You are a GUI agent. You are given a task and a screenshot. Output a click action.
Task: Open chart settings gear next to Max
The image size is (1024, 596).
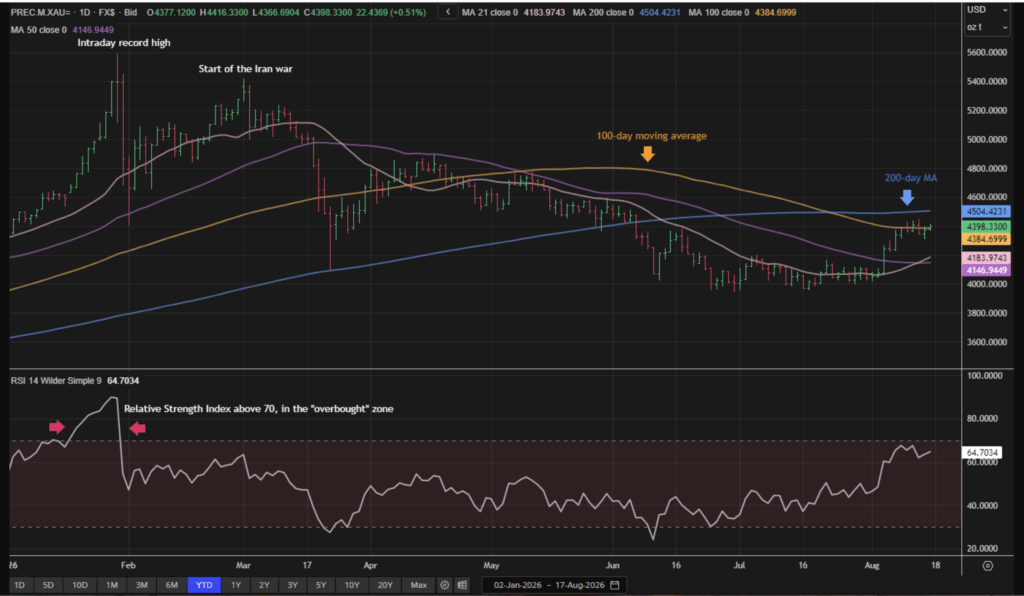click(x=444, y=585)
